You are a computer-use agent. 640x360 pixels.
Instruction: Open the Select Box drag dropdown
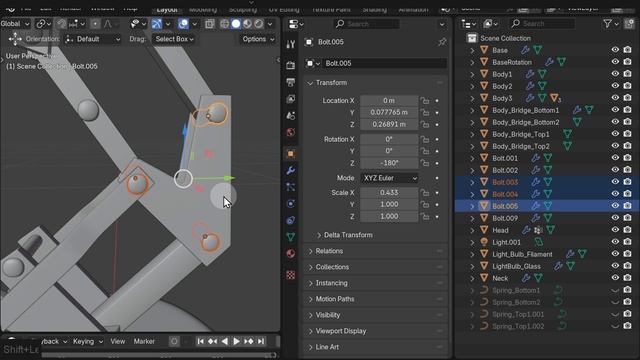(174, 39)
